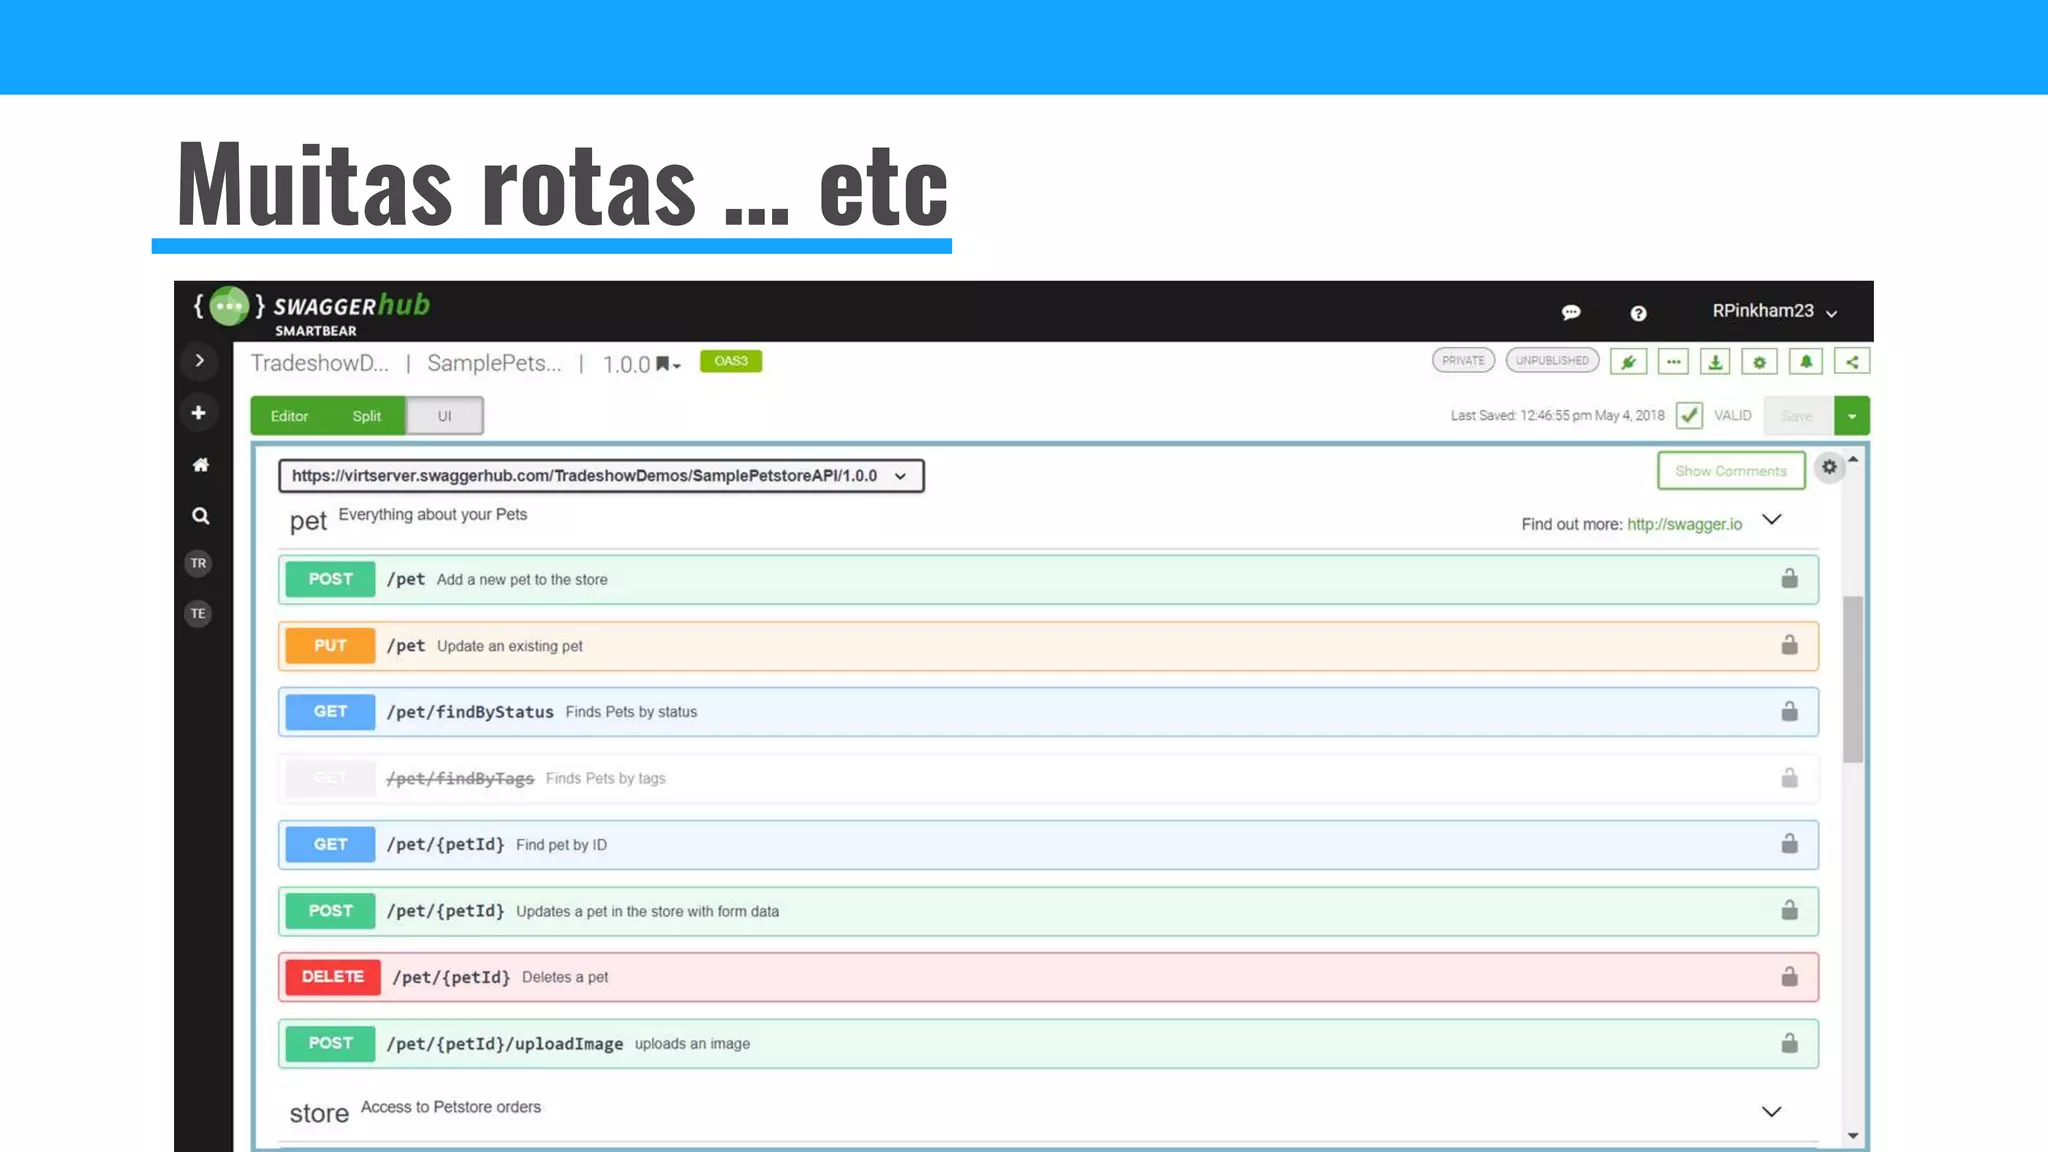Expand POST /pet/{petId}/uploadImage operation

coord(1048,1044)
